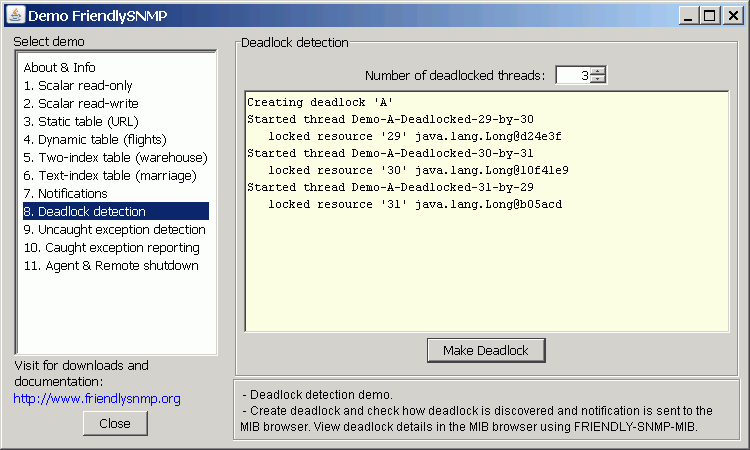Choose 3. Static table (URL)

click(x=81, y=121)
